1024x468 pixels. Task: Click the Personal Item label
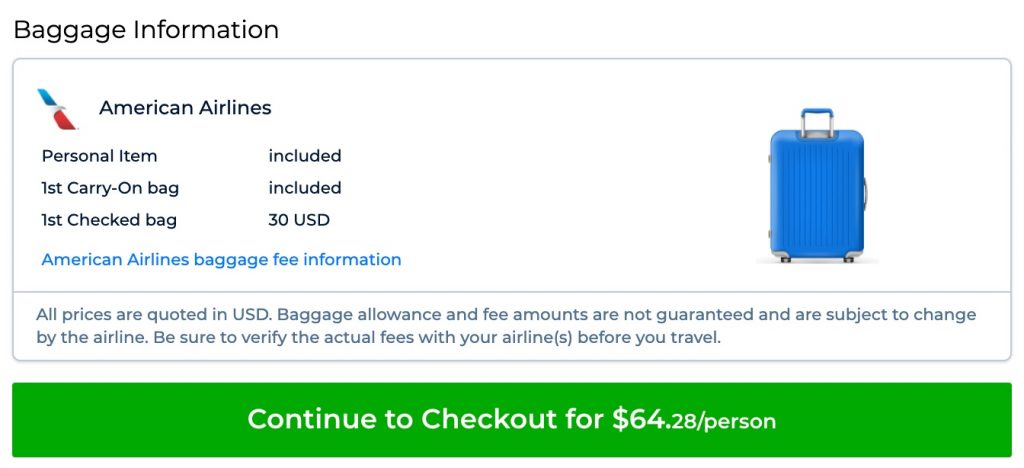pos(99,156)
